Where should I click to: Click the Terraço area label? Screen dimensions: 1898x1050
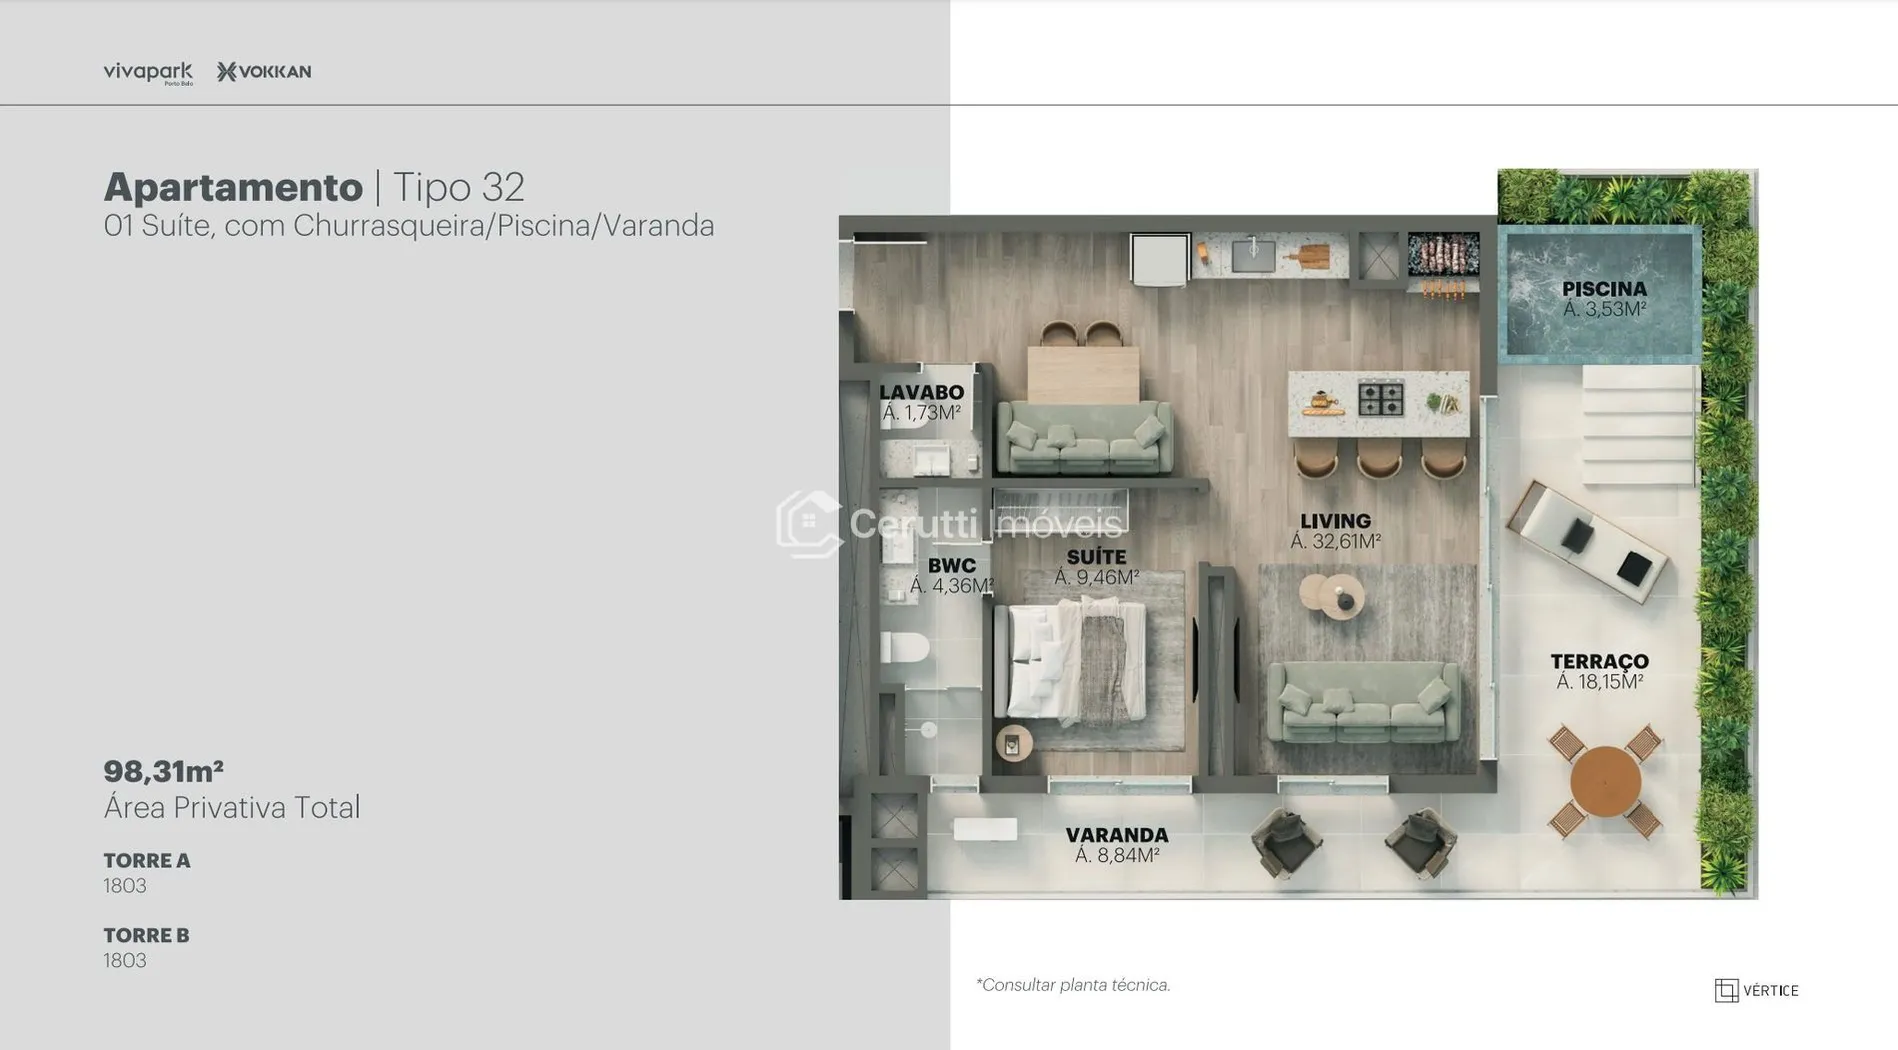(x=1599, y=671)
